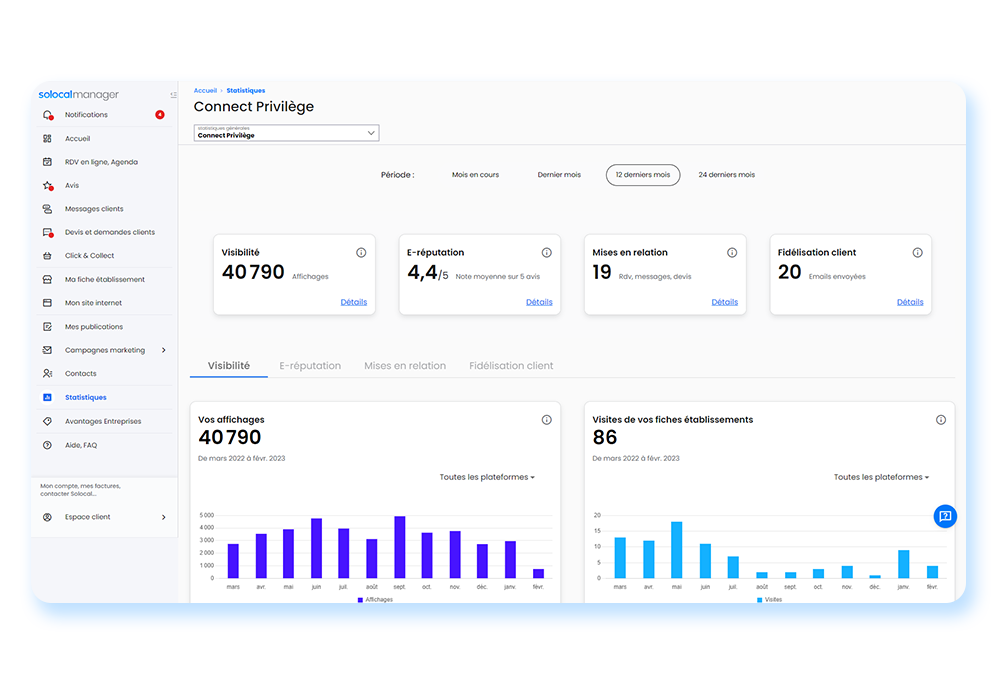This screenshot has width=1000, height=700.
Task: Open Mon site internet entry
Action: [93, 303]
